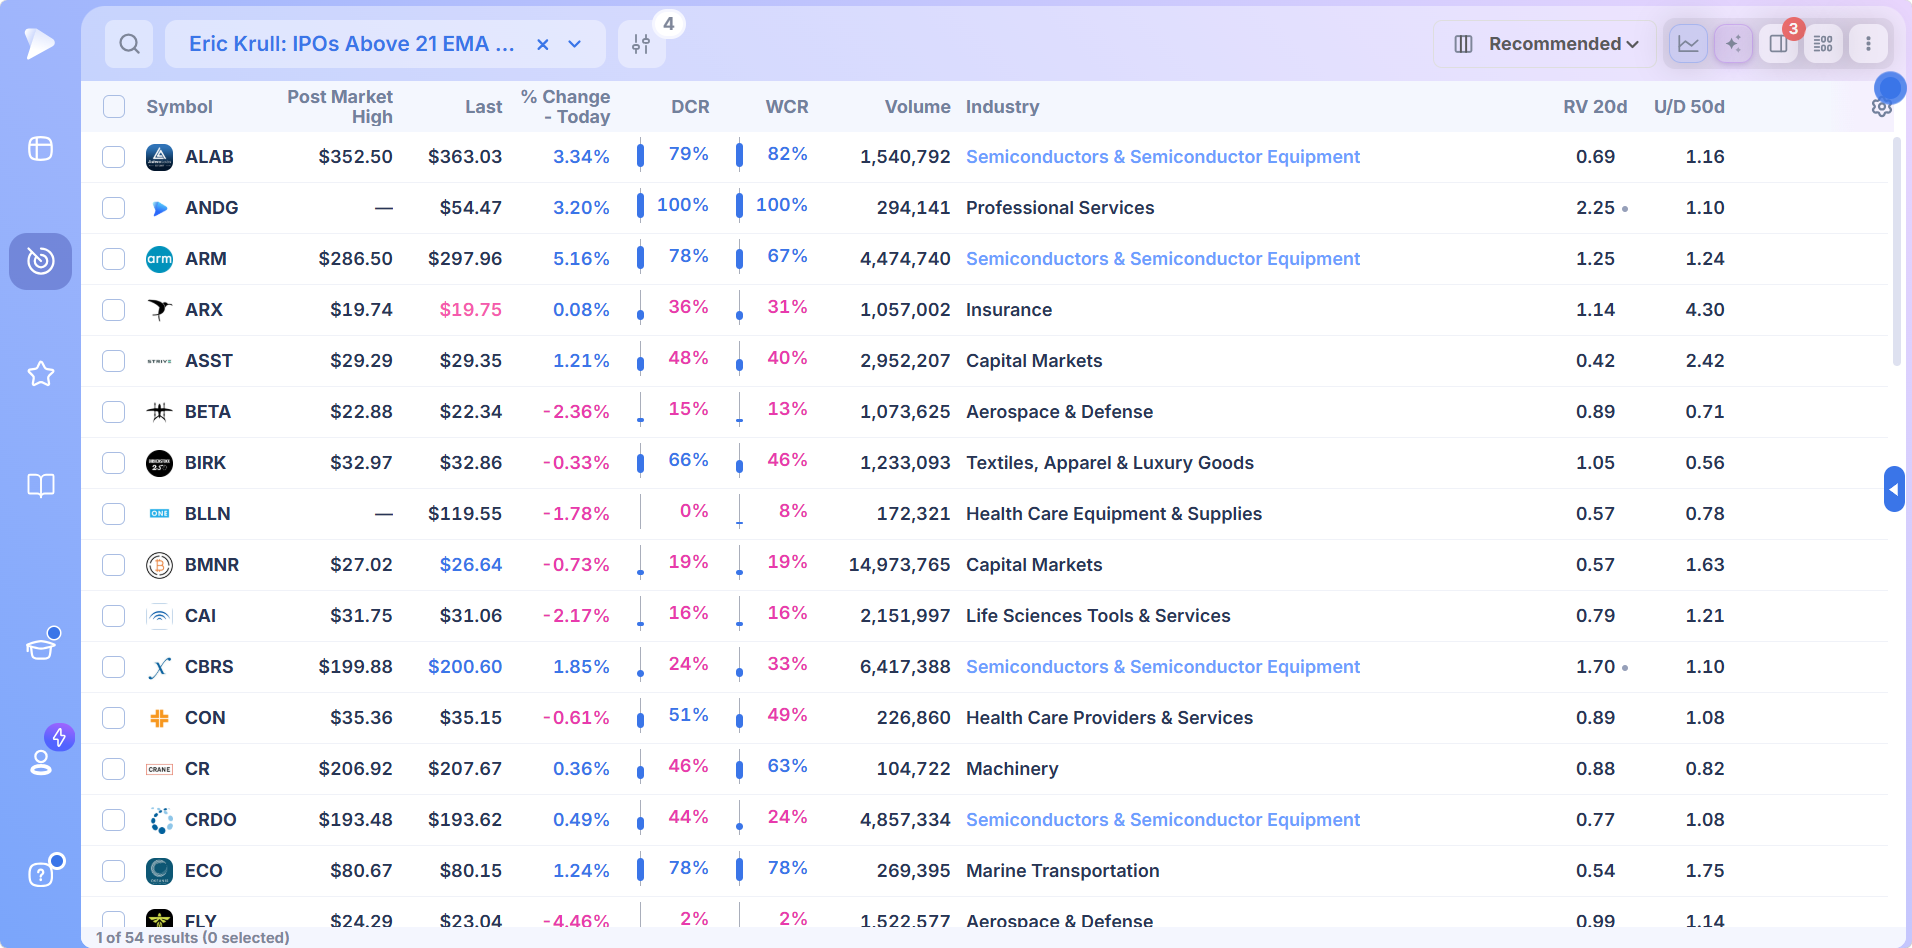Open the open-book learning sidebar icon

(x=40, y=486)
